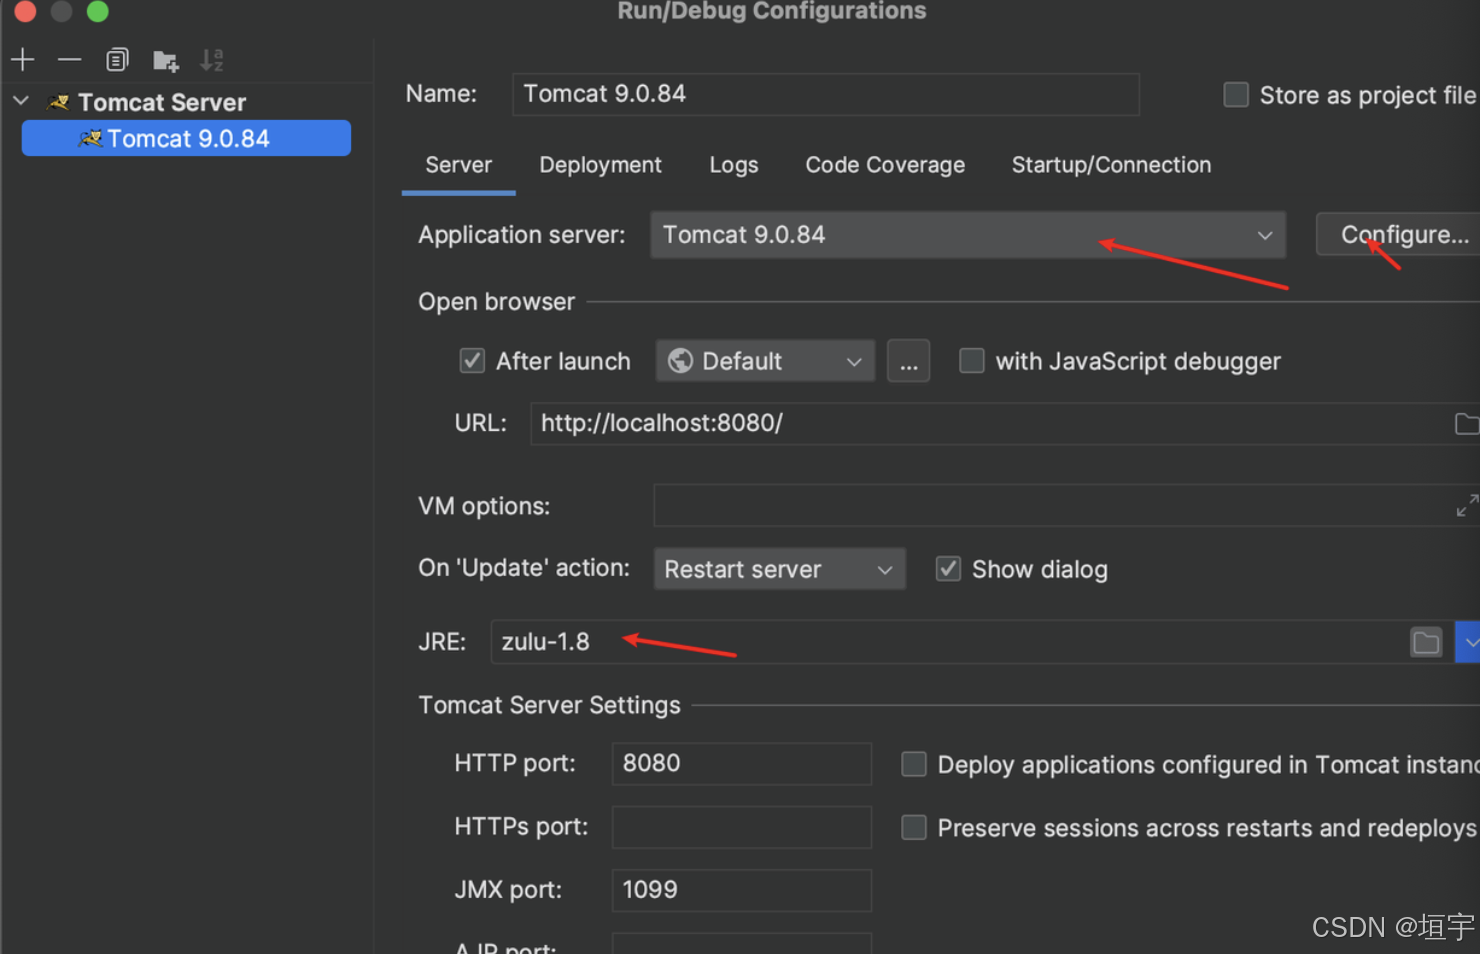The height and width of the screenshot is (954, 1480).
Task: Switch to the Server tab
Action: [458, 165]
